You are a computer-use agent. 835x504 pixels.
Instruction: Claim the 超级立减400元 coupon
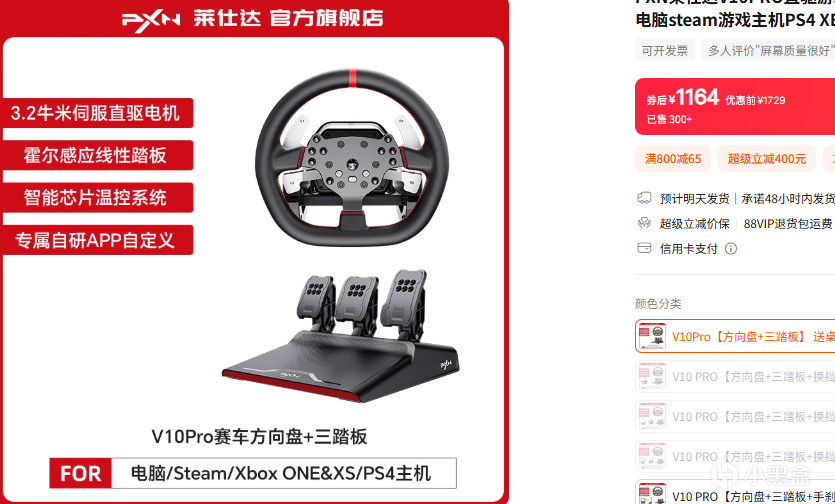767,159
